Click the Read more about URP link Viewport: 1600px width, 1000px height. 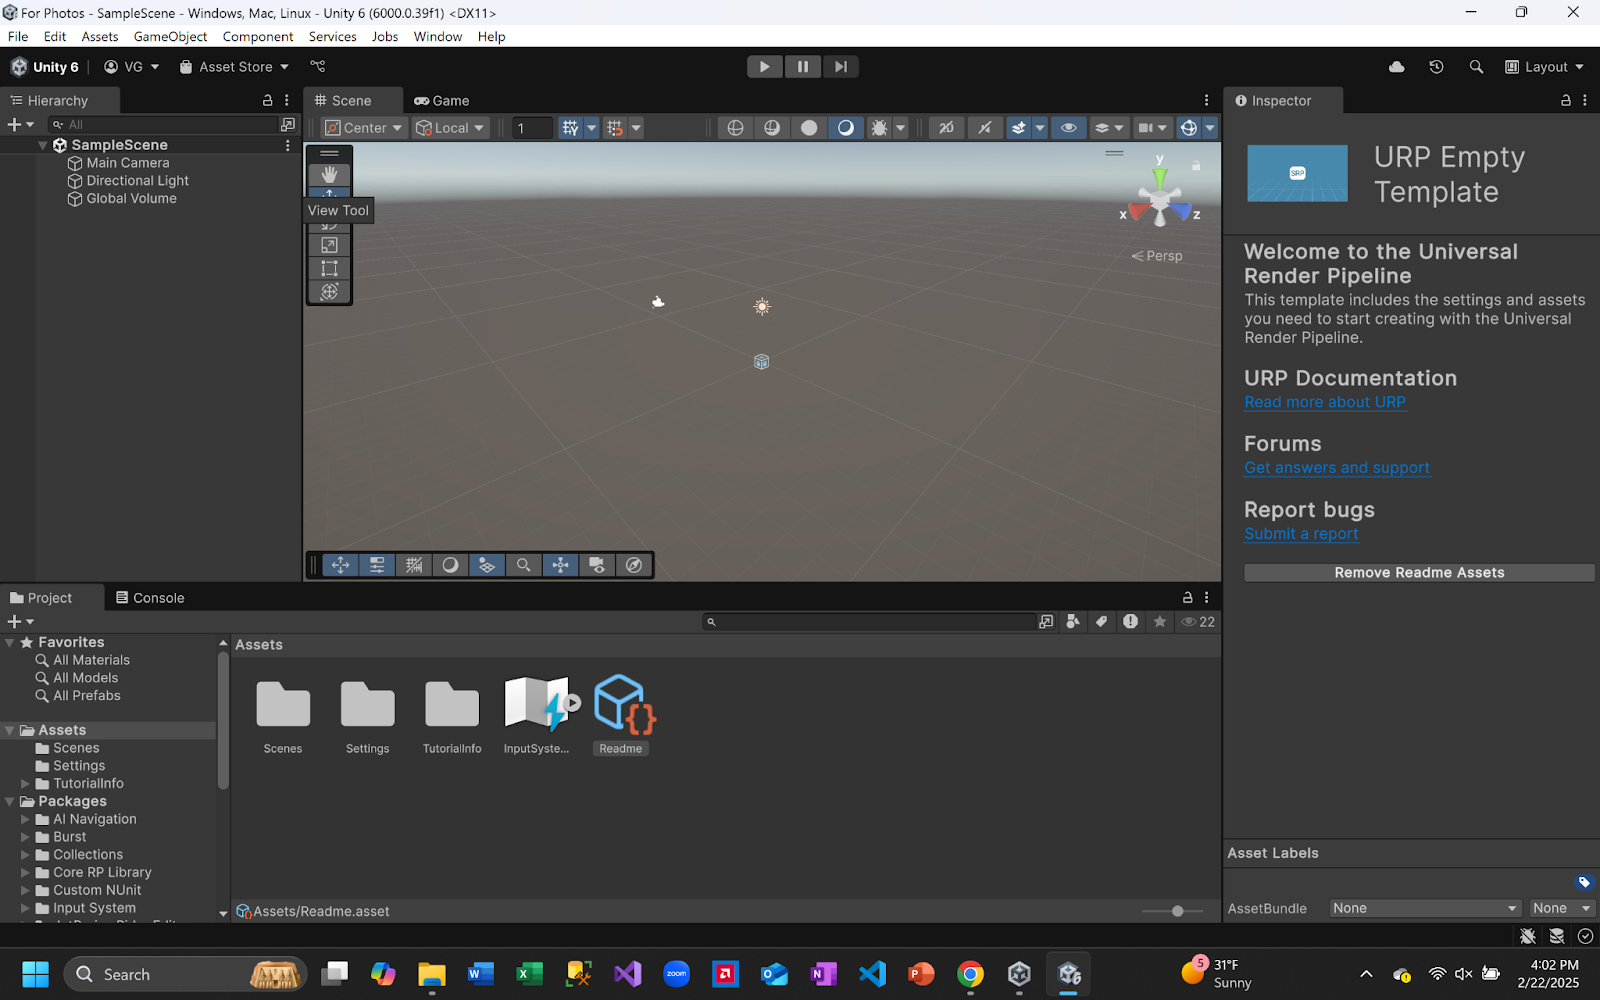pyautogui.click(x=1325, y=402)
